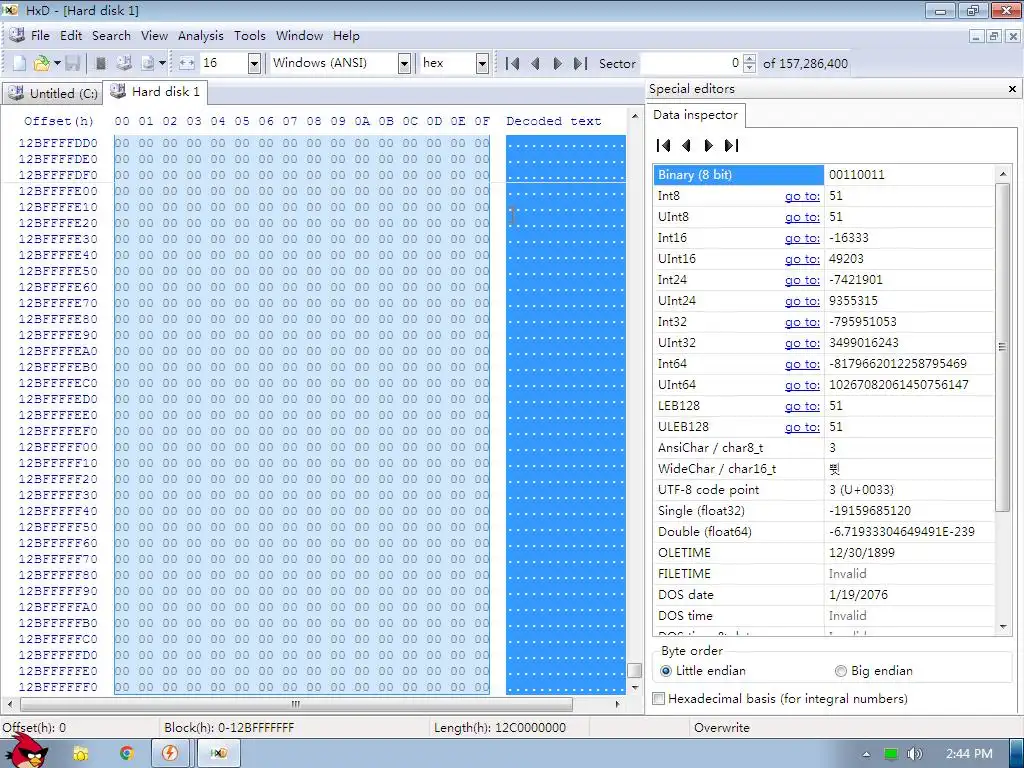Click the Save disk icon

[x=72, y=63]
